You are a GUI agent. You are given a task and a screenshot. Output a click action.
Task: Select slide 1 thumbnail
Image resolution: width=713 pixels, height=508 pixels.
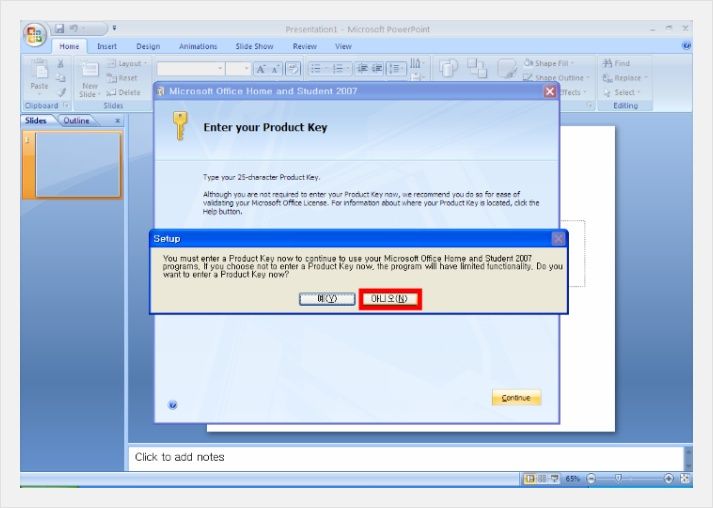tap(78, 165)
